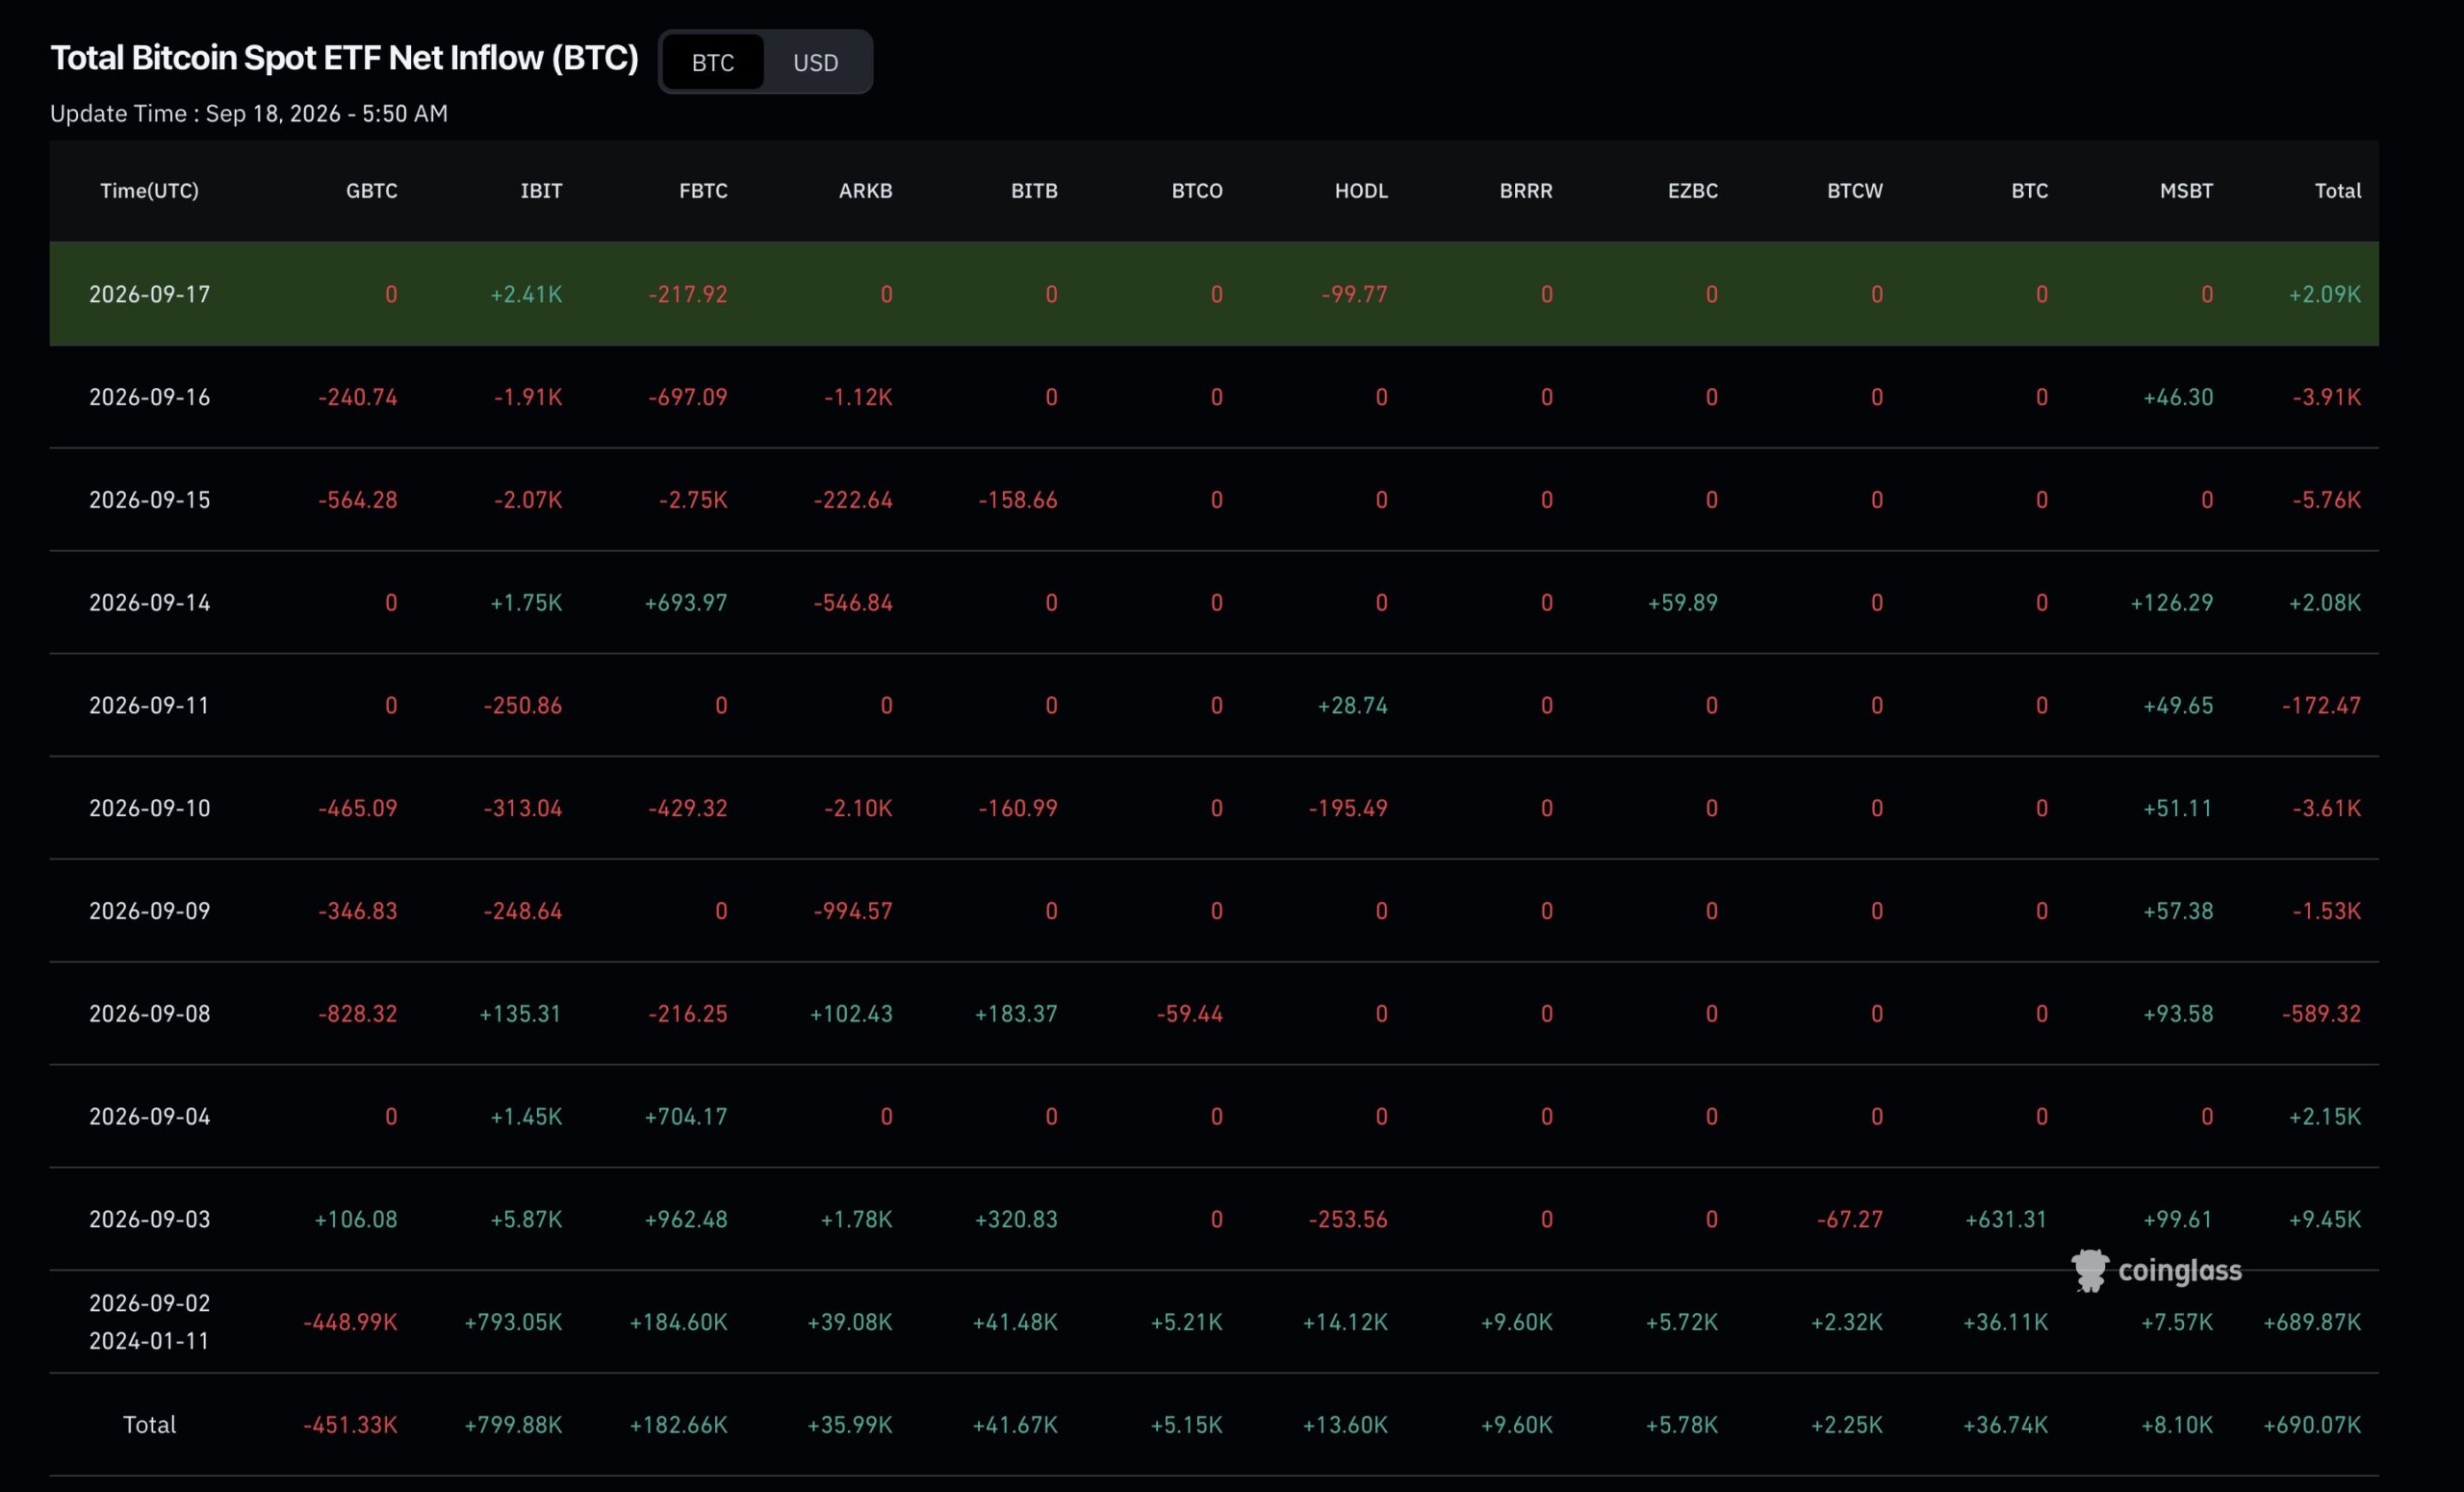Image resolution: width=2464 pixels, height=1492 pixels.
Task: Click the -2.10K ARKB value
Action: click(858, 808)
